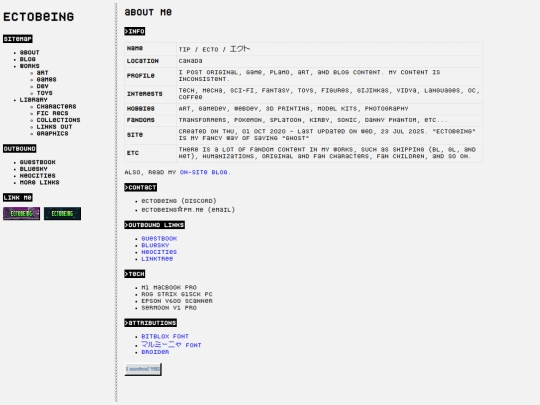
Task: Open the Library sitemap entry
Action: [33, 100]
